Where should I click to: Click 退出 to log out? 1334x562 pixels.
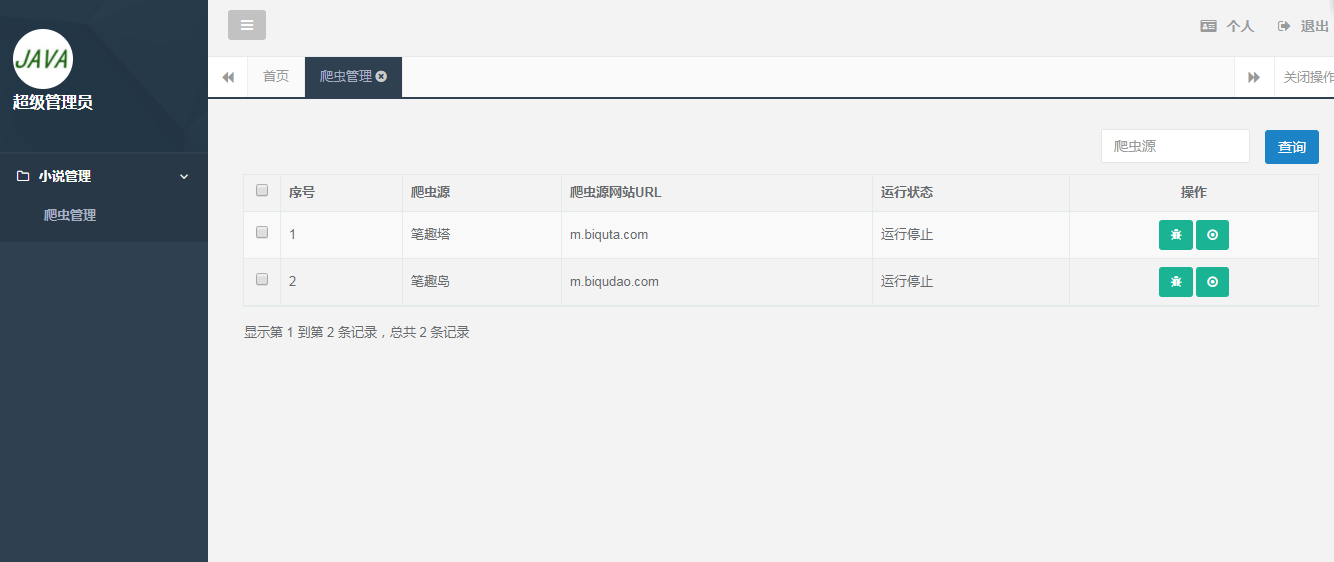[x=1304, y=26]
